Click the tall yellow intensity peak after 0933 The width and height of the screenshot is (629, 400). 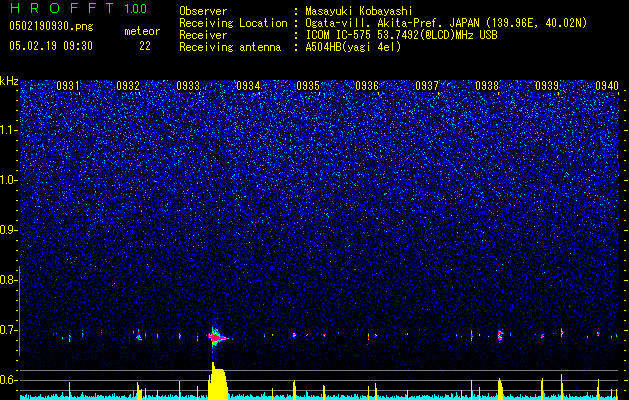point(218,381)
